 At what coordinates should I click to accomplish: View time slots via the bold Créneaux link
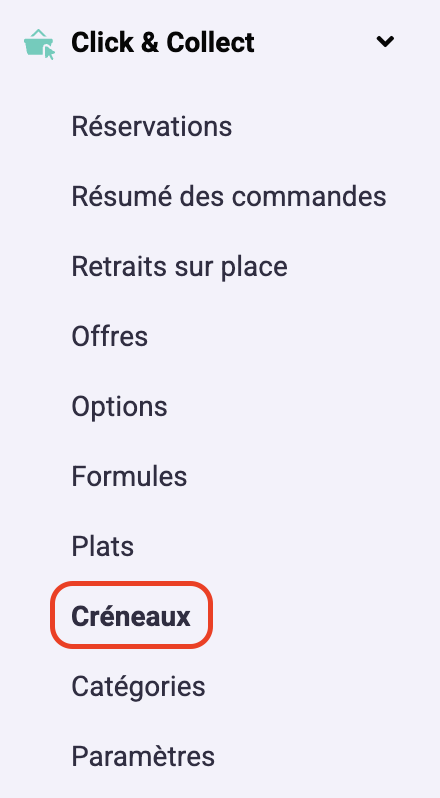pos(131,616)
